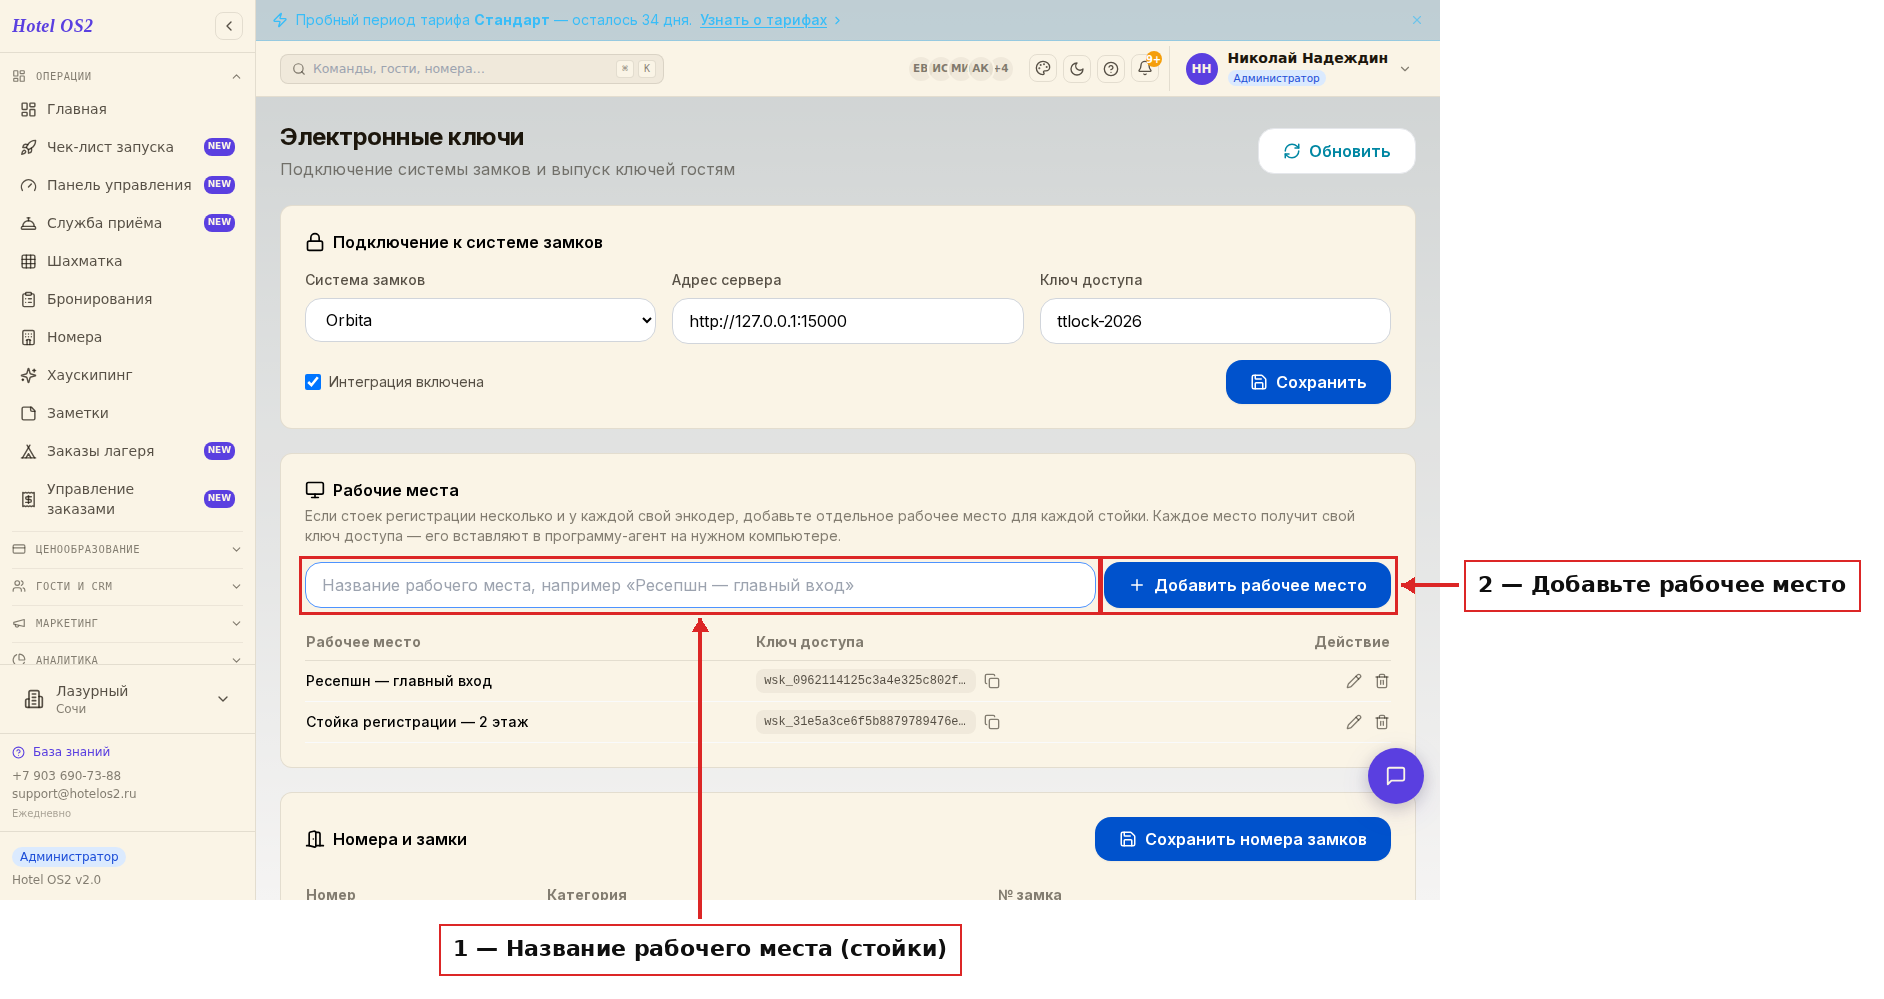Click the Сохранить номера замков button
The height and width of the screenshot is (999, 1884).
point(1243,839)
